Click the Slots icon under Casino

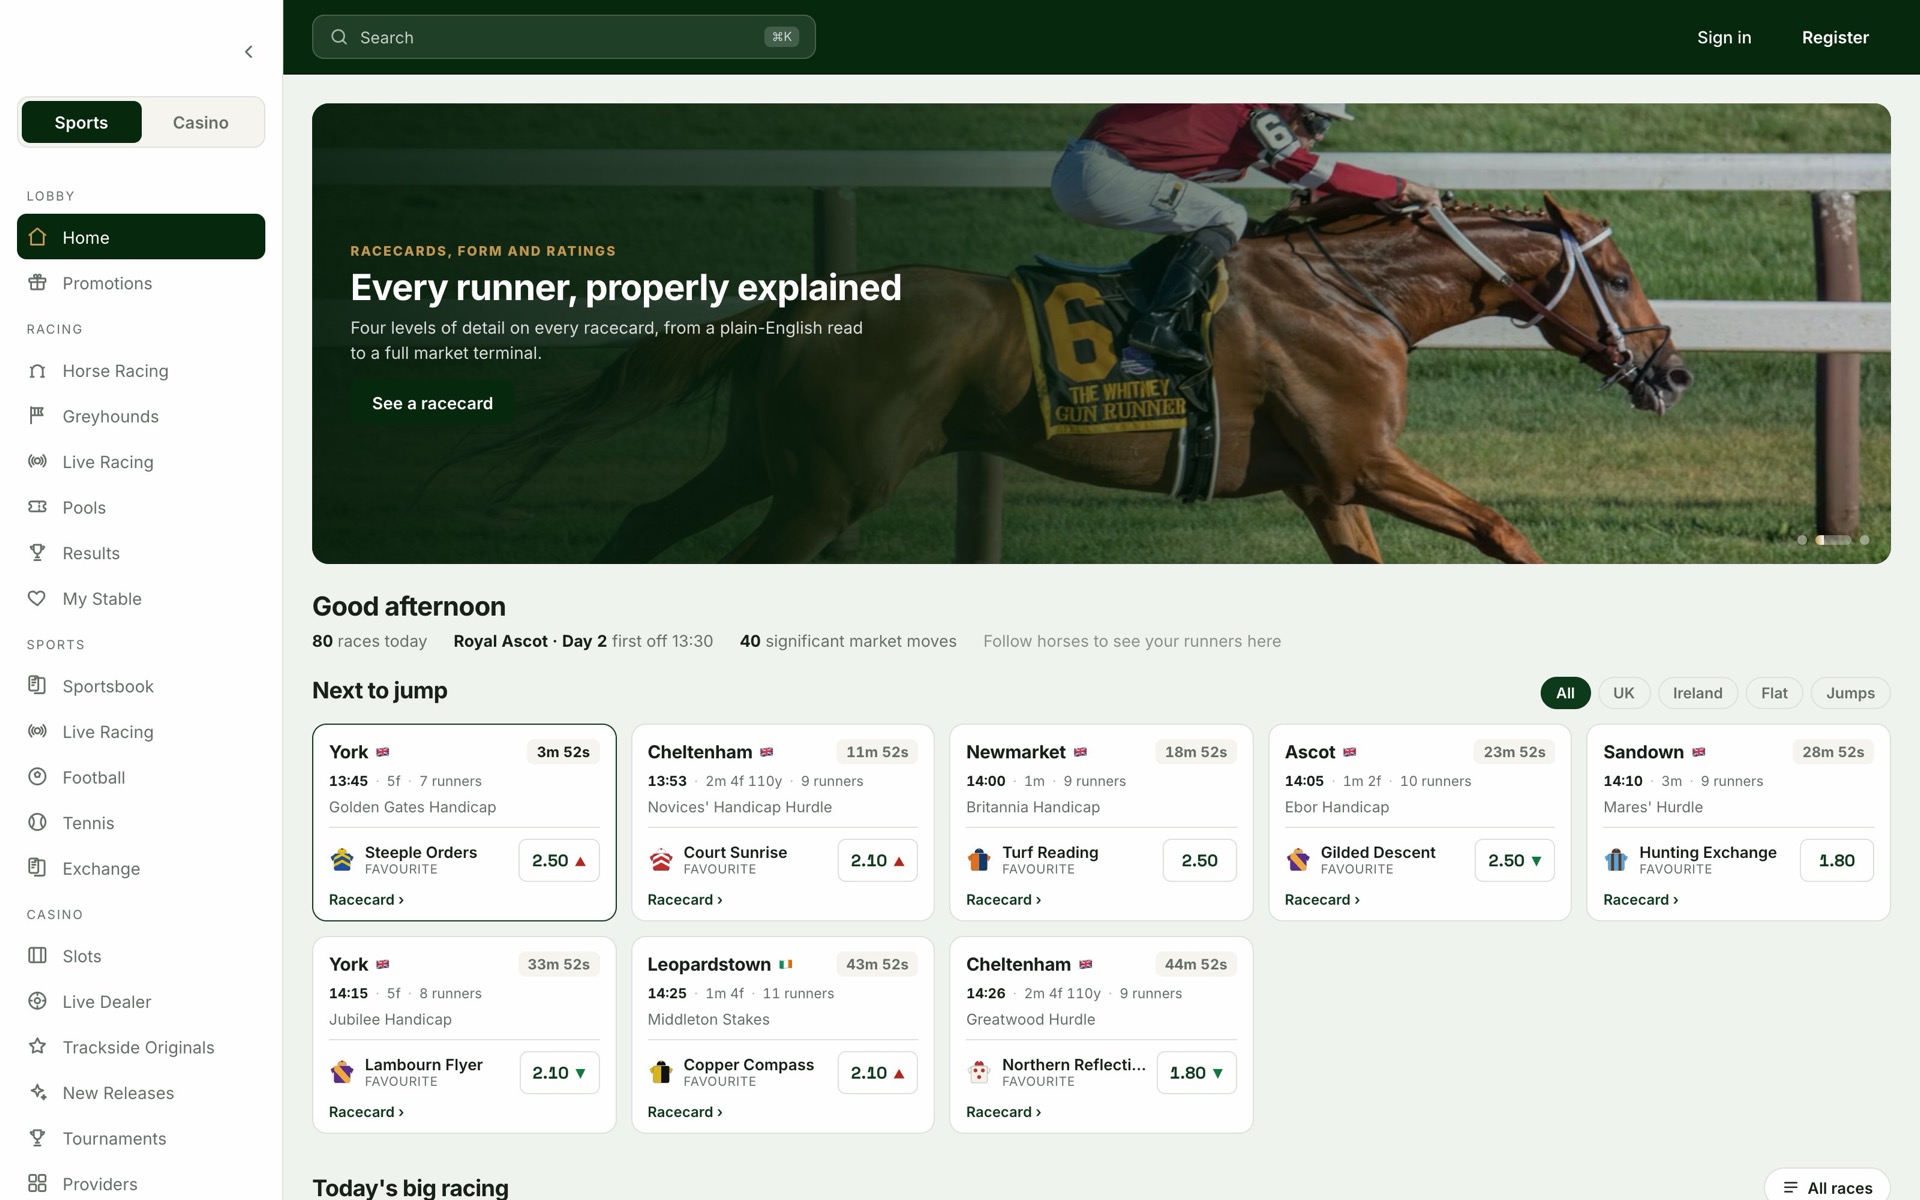click(x=38, y=956)
